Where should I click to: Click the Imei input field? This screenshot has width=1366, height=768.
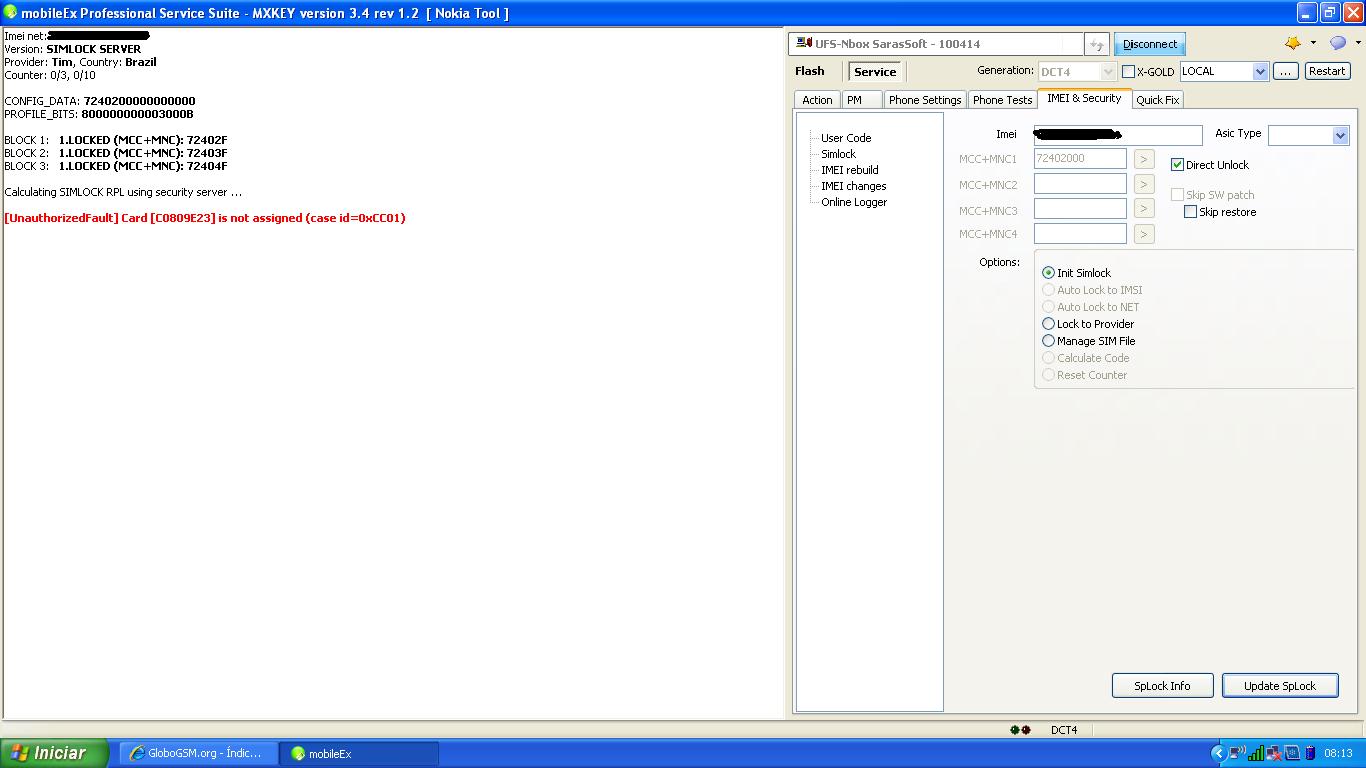point(1118,135)
